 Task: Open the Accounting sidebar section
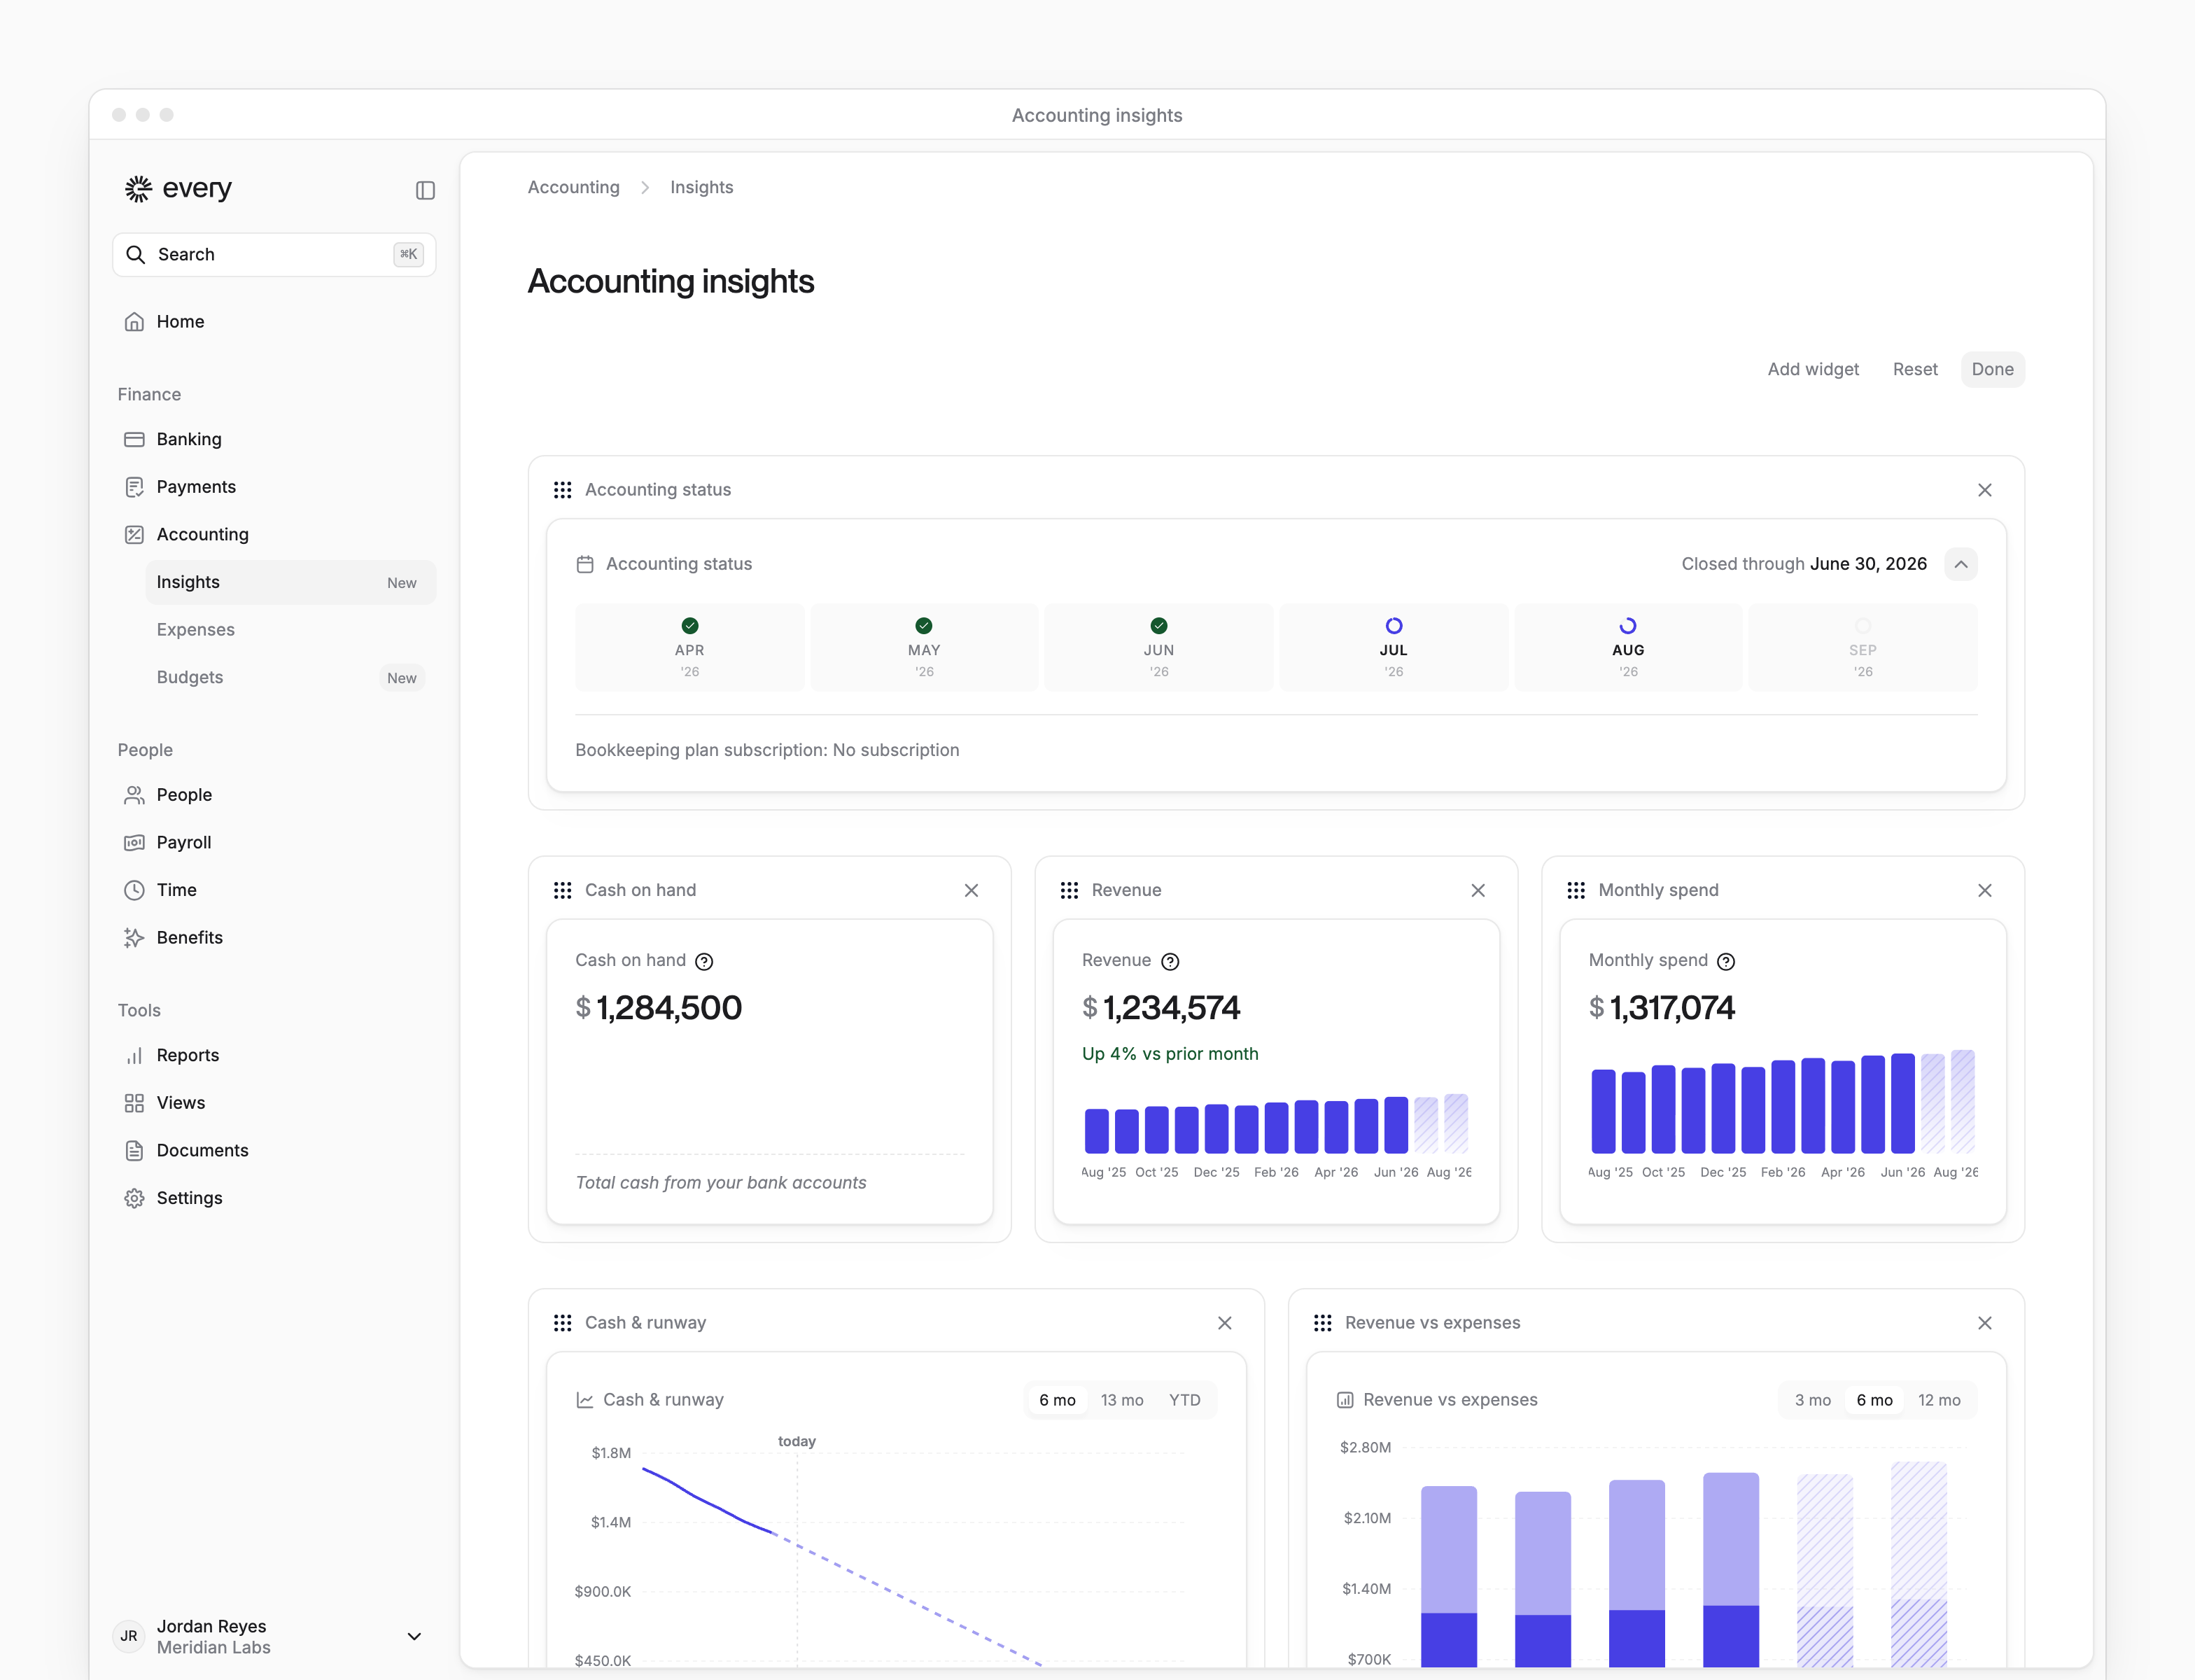pyautogui.click(x=274, y=534)
